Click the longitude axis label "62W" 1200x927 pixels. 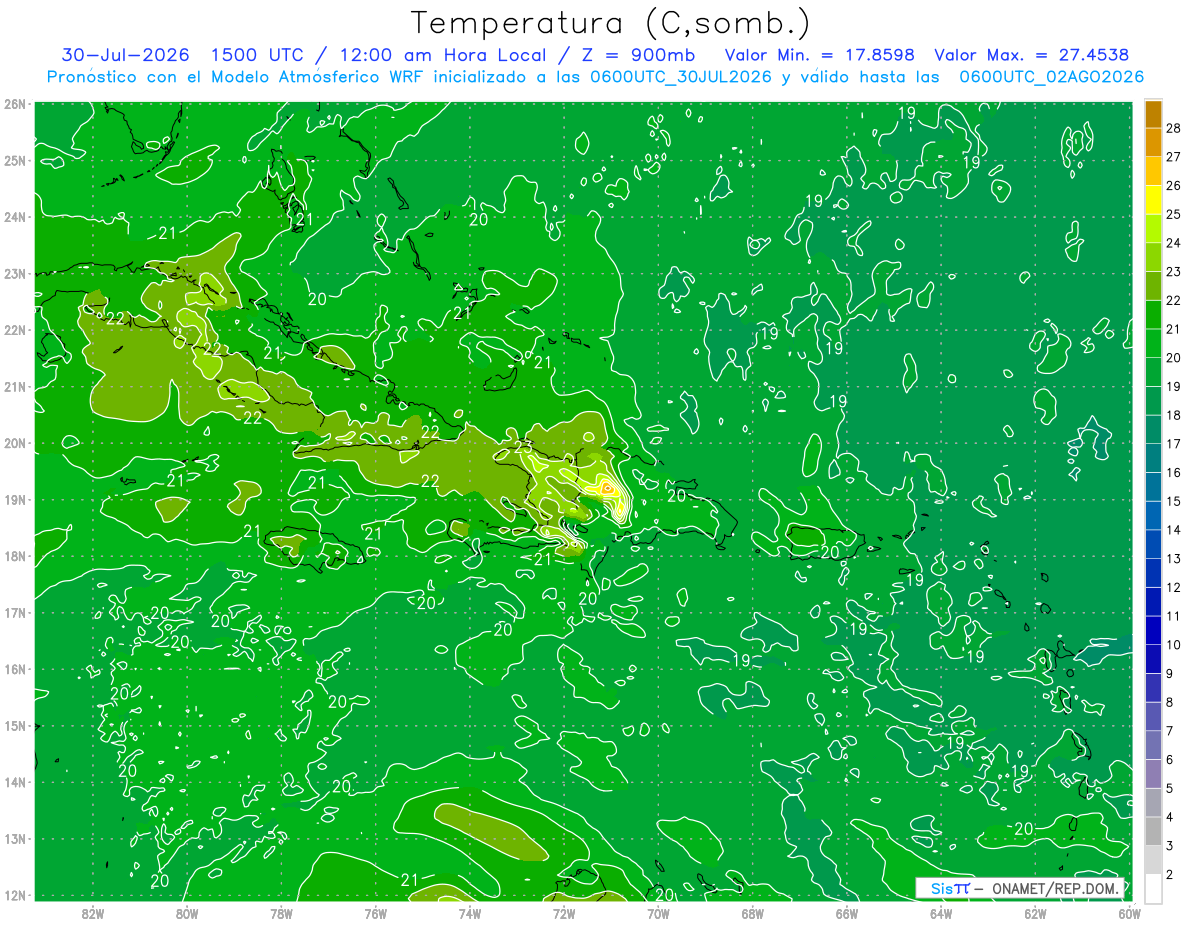click(1035, 913)
